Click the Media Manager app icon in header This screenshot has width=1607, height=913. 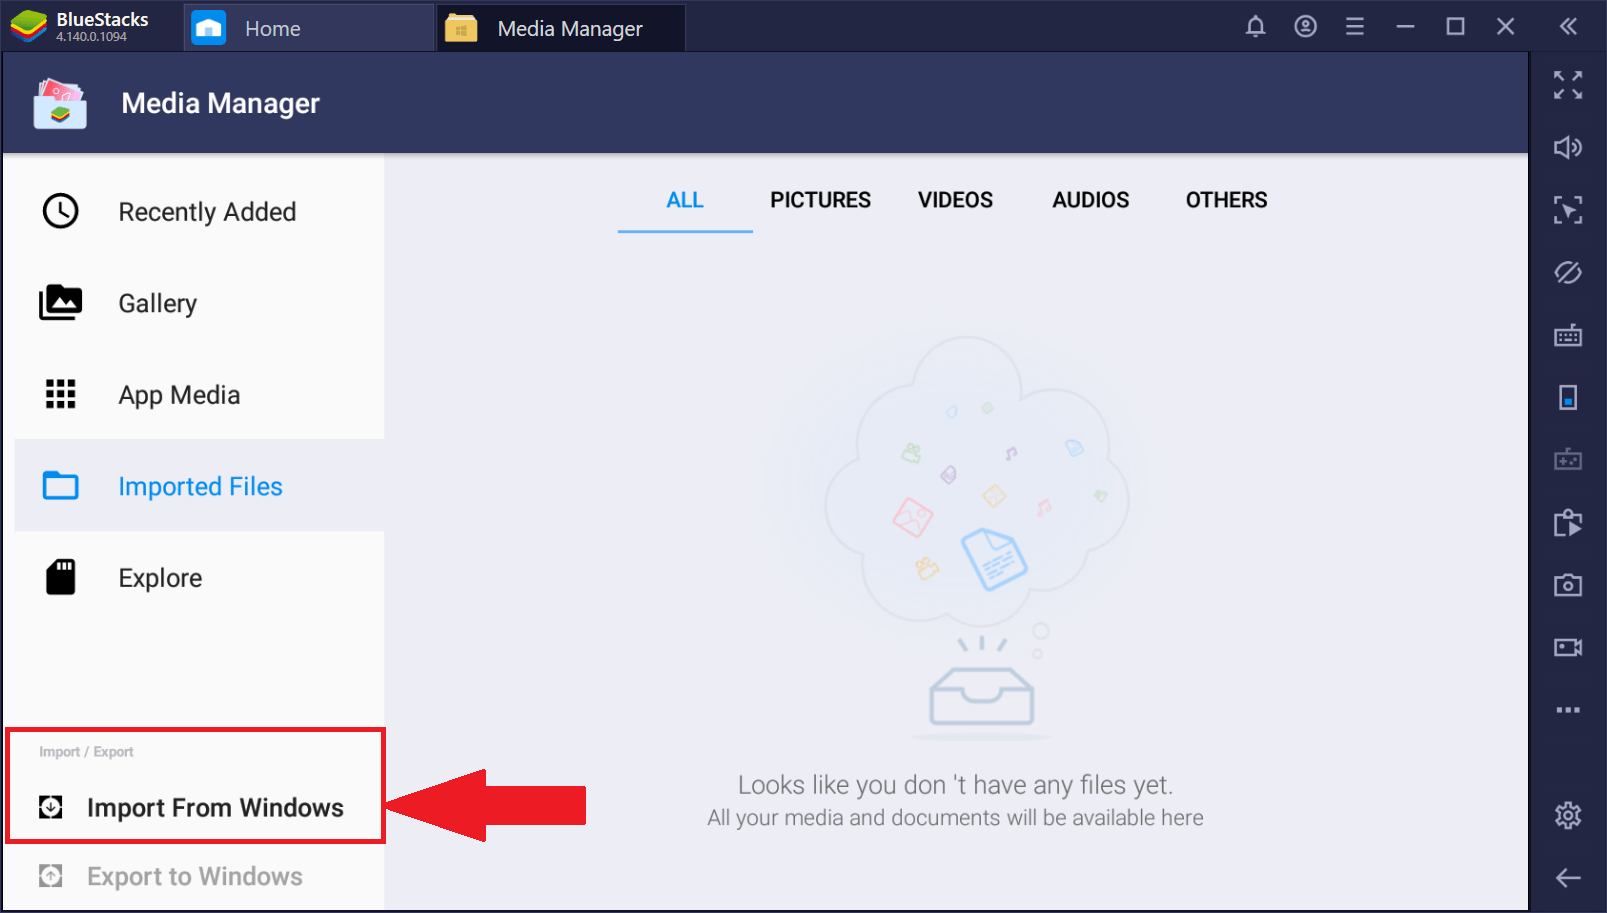click(60, 104)
